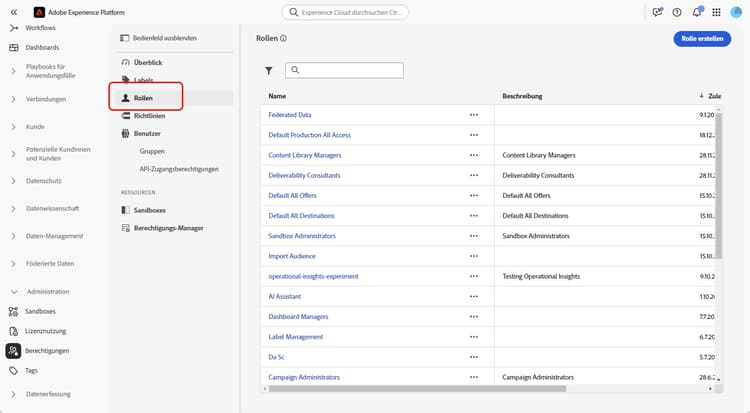Open the notifications bell
This screenshot has width=750, height=413.
click(x=697, y=12)
